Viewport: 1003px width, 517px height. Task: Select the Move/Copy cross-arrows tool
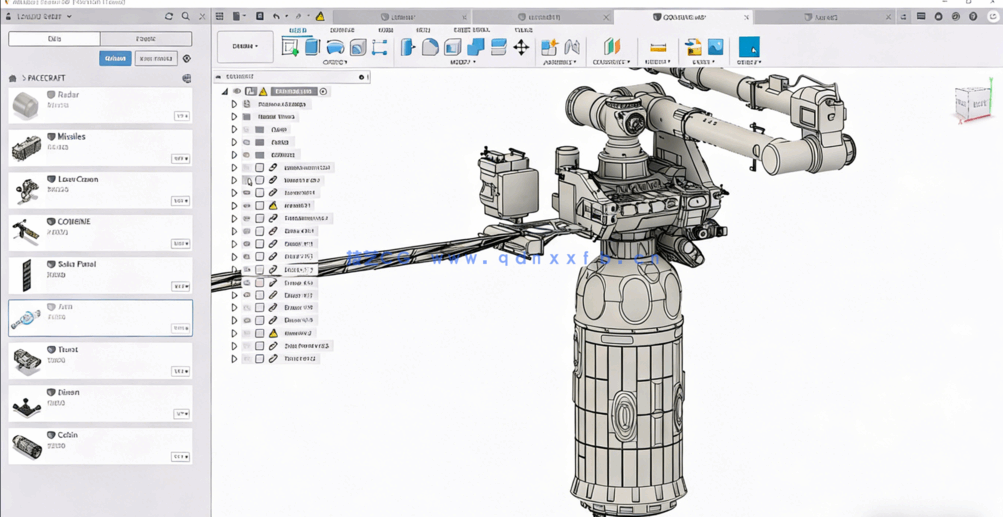click(x=521, y=47)
